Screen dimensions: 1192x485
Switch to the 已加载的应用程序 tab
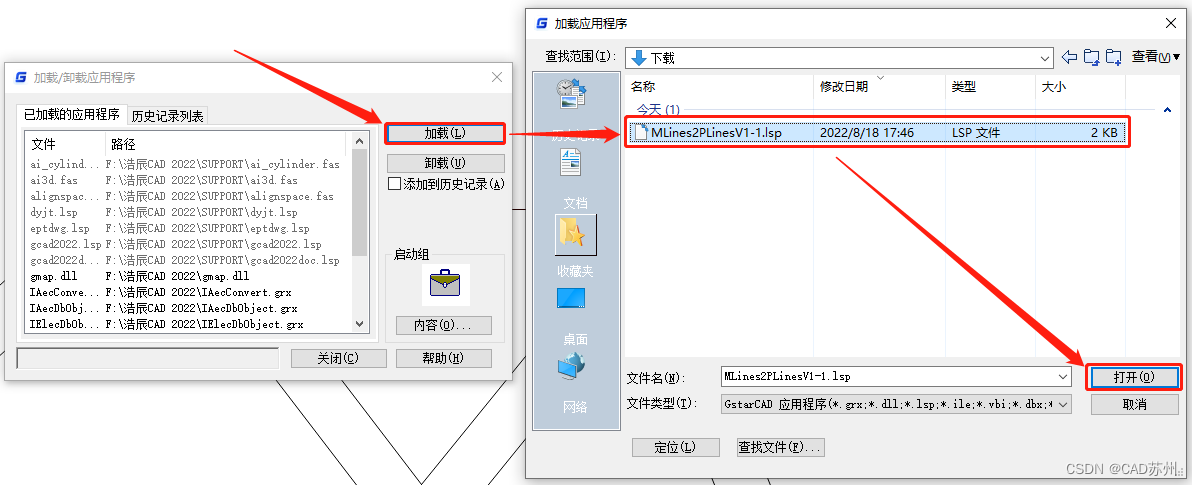coord(71,115)
